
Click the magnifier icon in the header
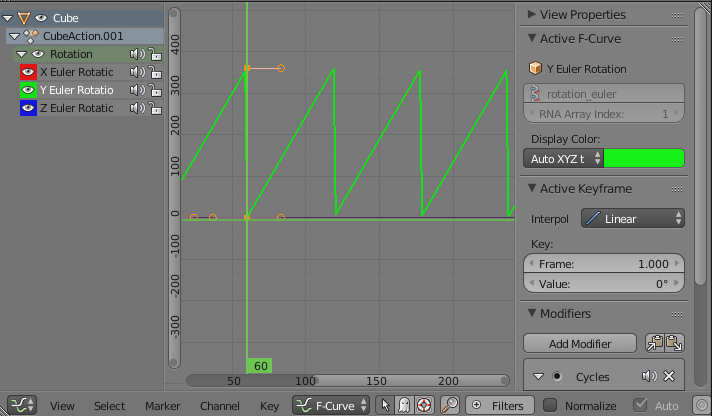pos(450,405)
